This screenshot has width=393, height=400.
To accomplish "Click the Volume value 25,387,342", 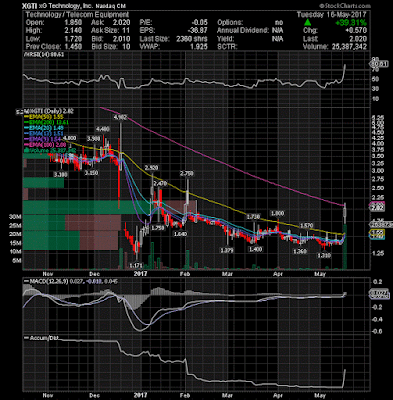I will click(349, 47).
